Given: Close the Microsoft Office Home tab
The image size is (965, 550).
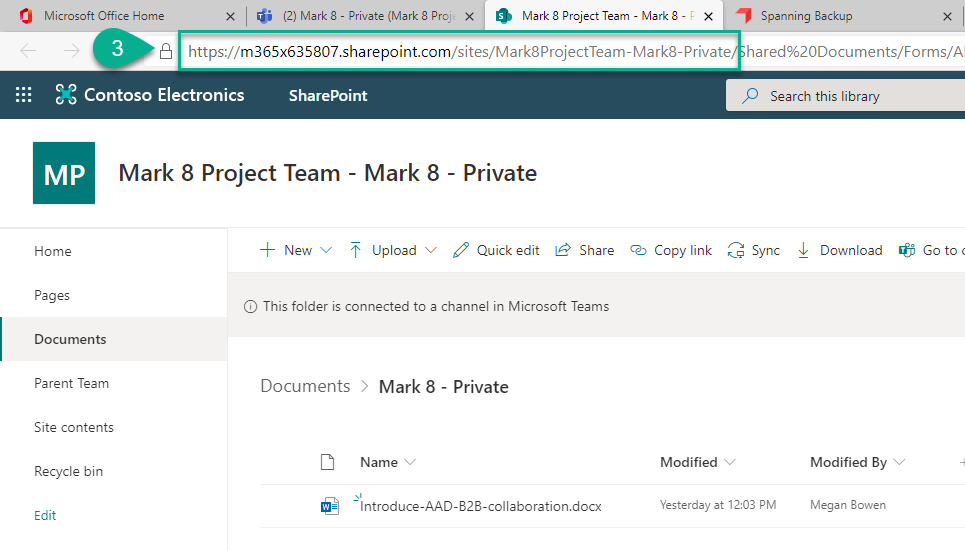Looking at the screenshot, I should (230, 17).
